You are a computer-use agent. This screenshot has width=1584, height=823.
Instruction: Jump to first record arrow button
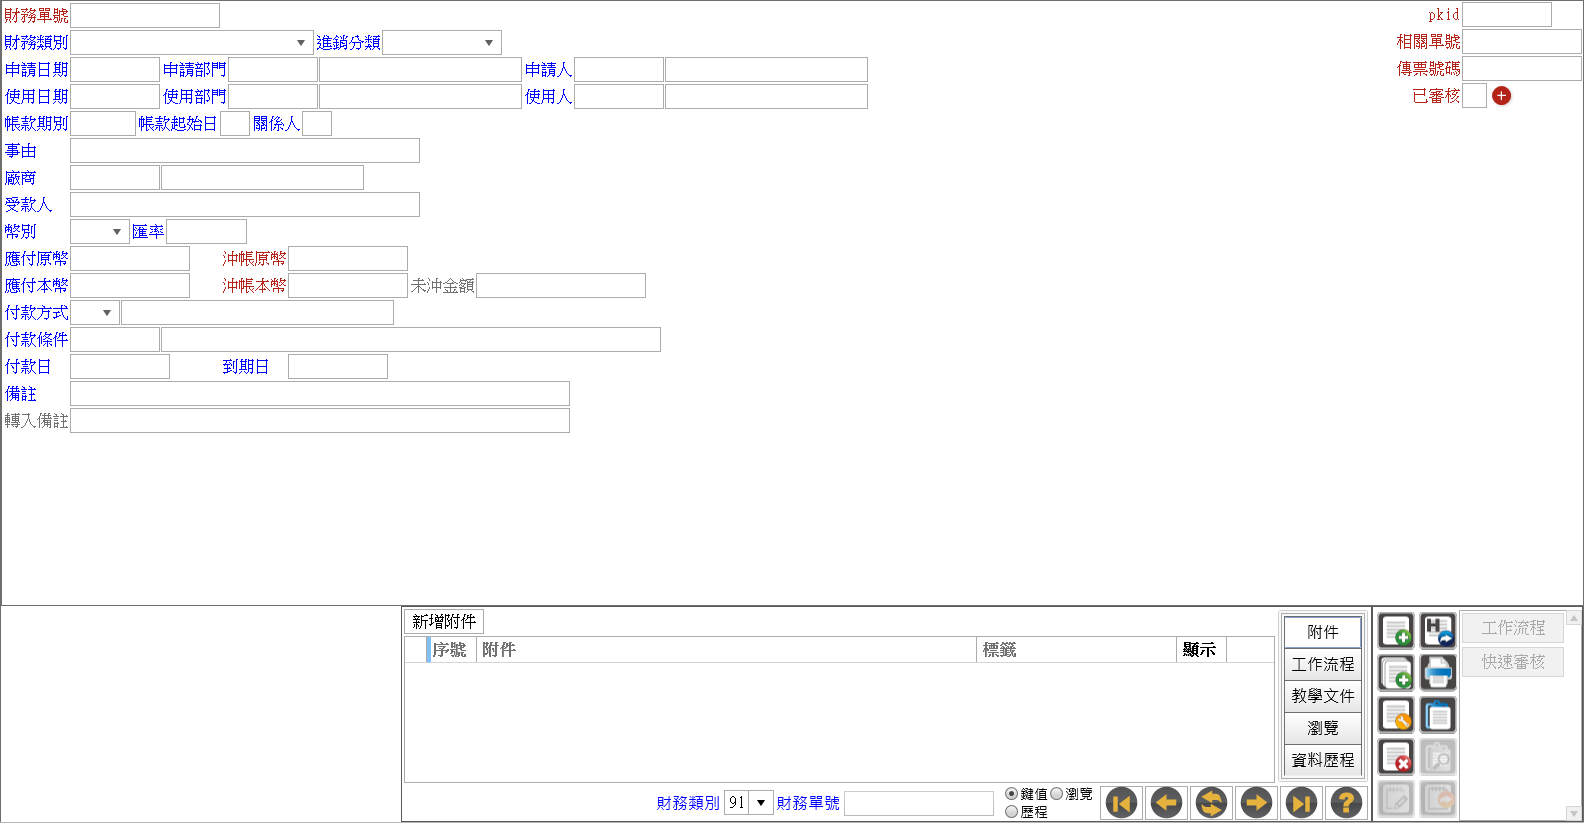[x=1121, y=802]
